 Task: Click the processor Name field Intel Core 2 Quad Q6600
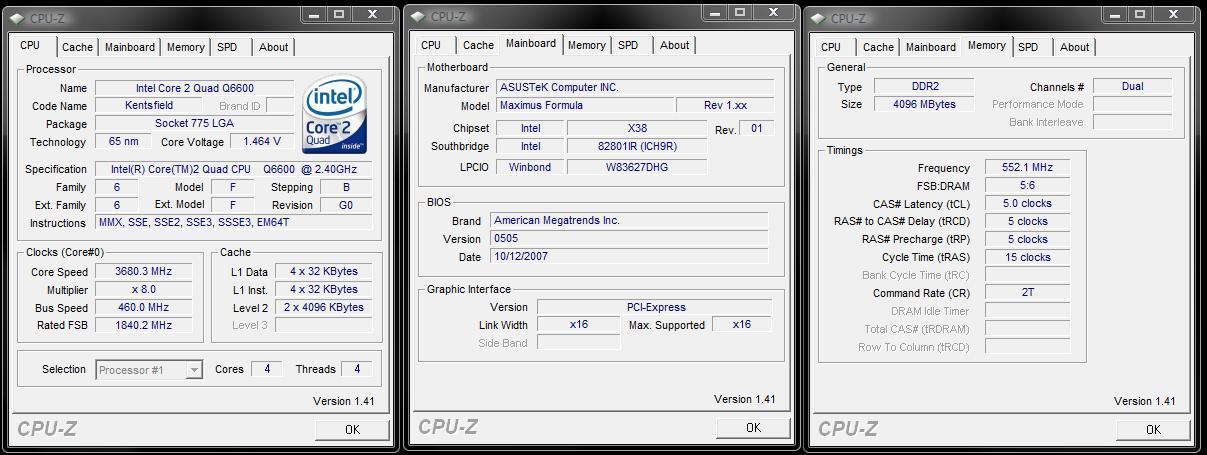194,88
